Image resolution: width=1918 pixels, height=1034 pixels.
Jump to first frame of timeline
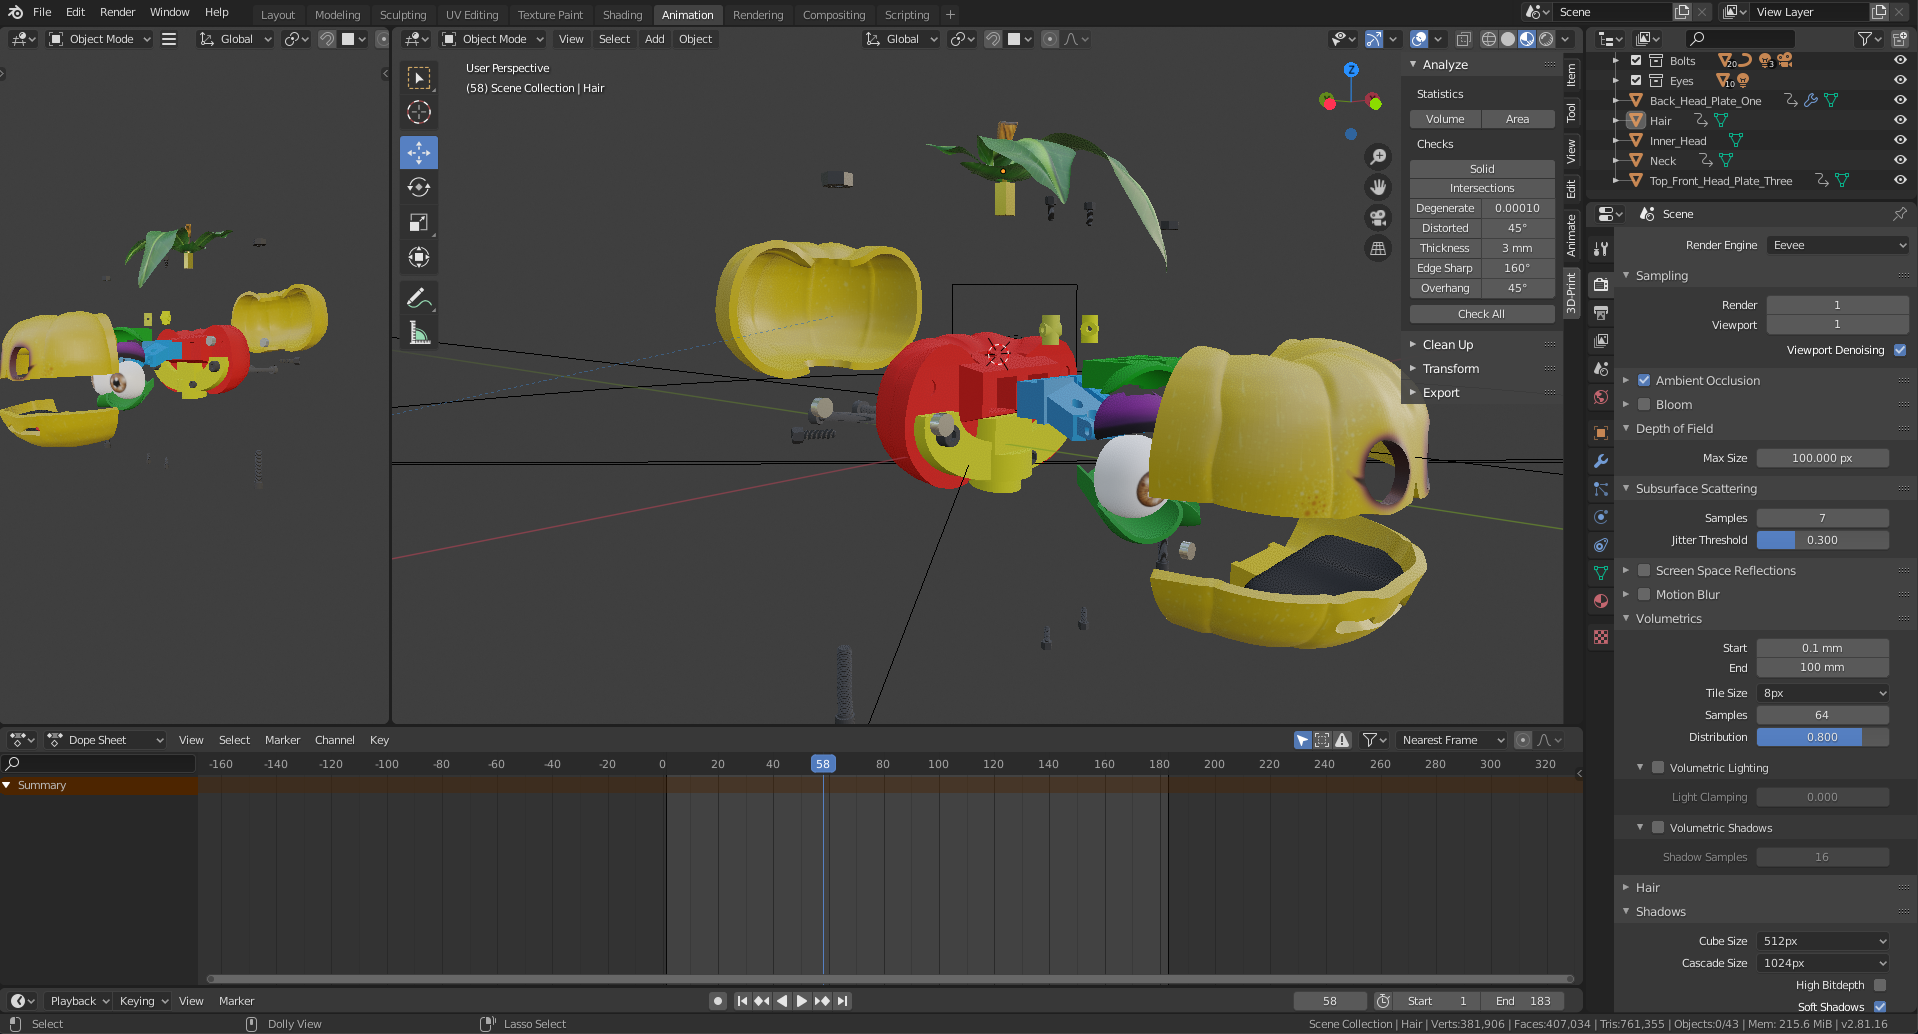(x=742, y=1001)
